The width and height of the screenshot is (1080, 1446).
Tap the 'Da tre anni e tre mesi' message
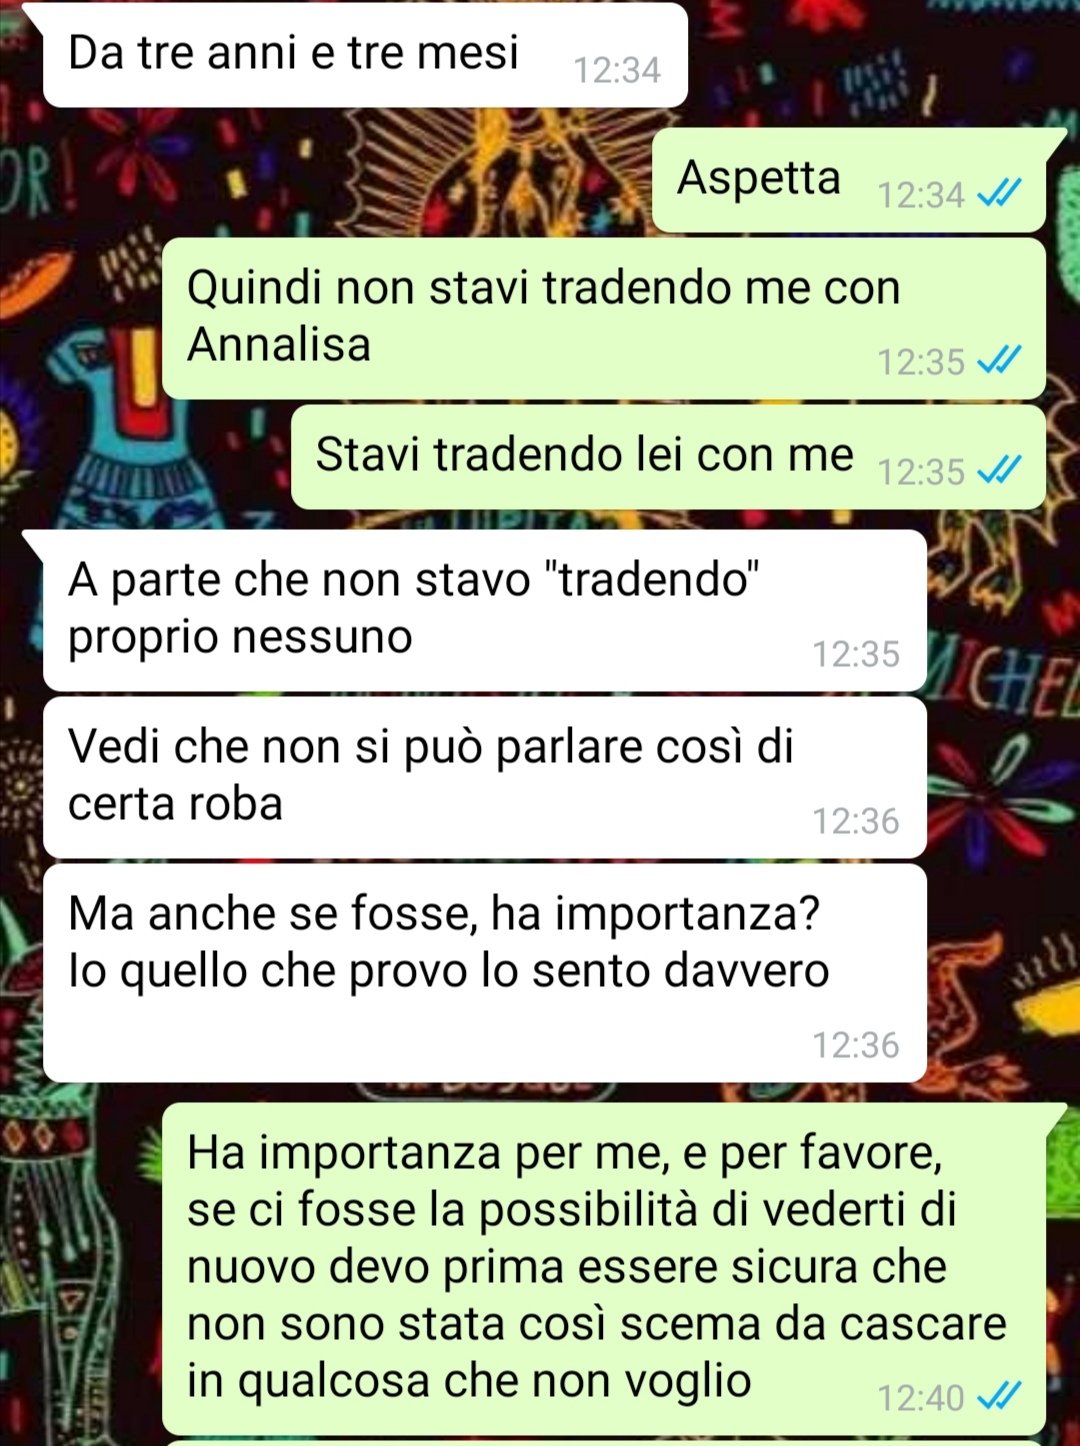(365, 55)
